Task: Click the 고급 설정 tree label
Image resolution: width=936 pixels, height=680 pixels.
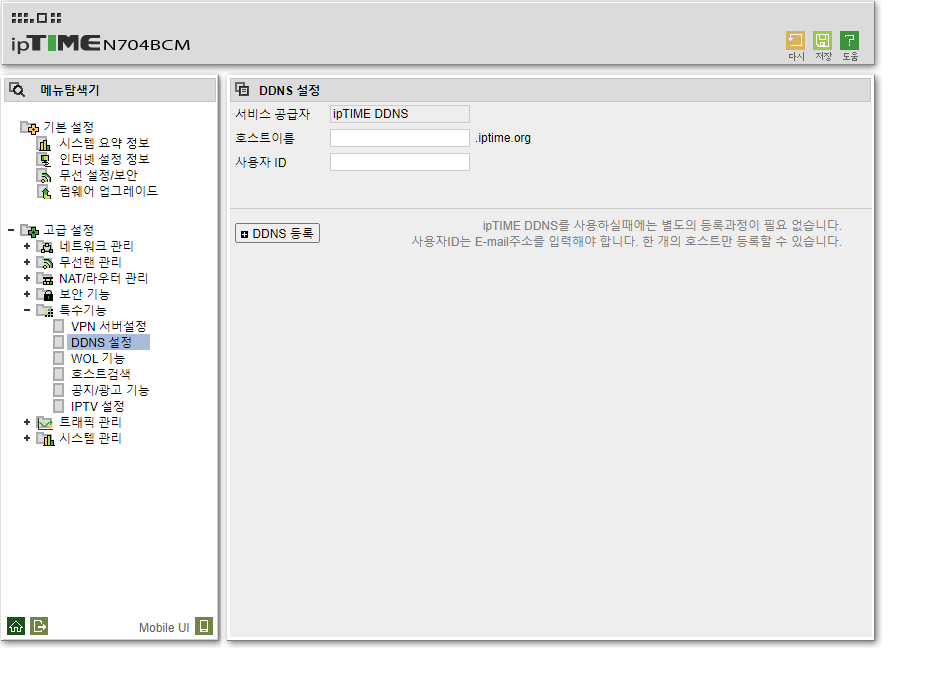Action: [69, 230]
